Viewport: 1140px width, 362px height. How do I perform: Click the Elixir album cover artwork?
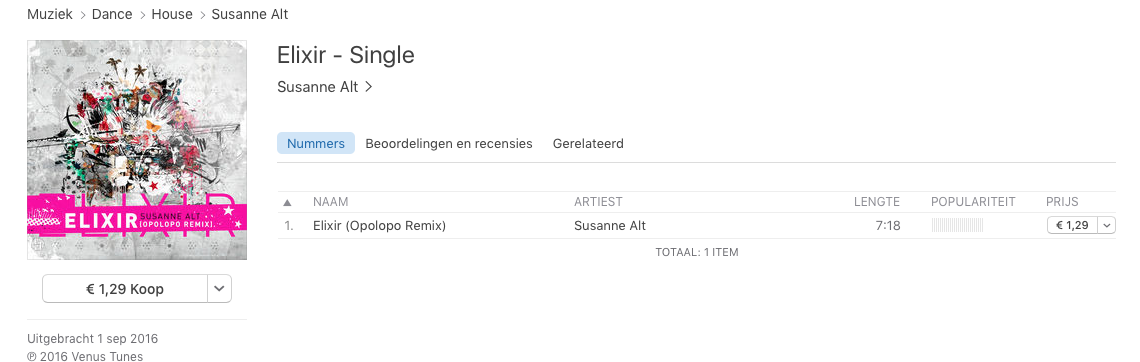pyautogui.click(x=137, y=150)
